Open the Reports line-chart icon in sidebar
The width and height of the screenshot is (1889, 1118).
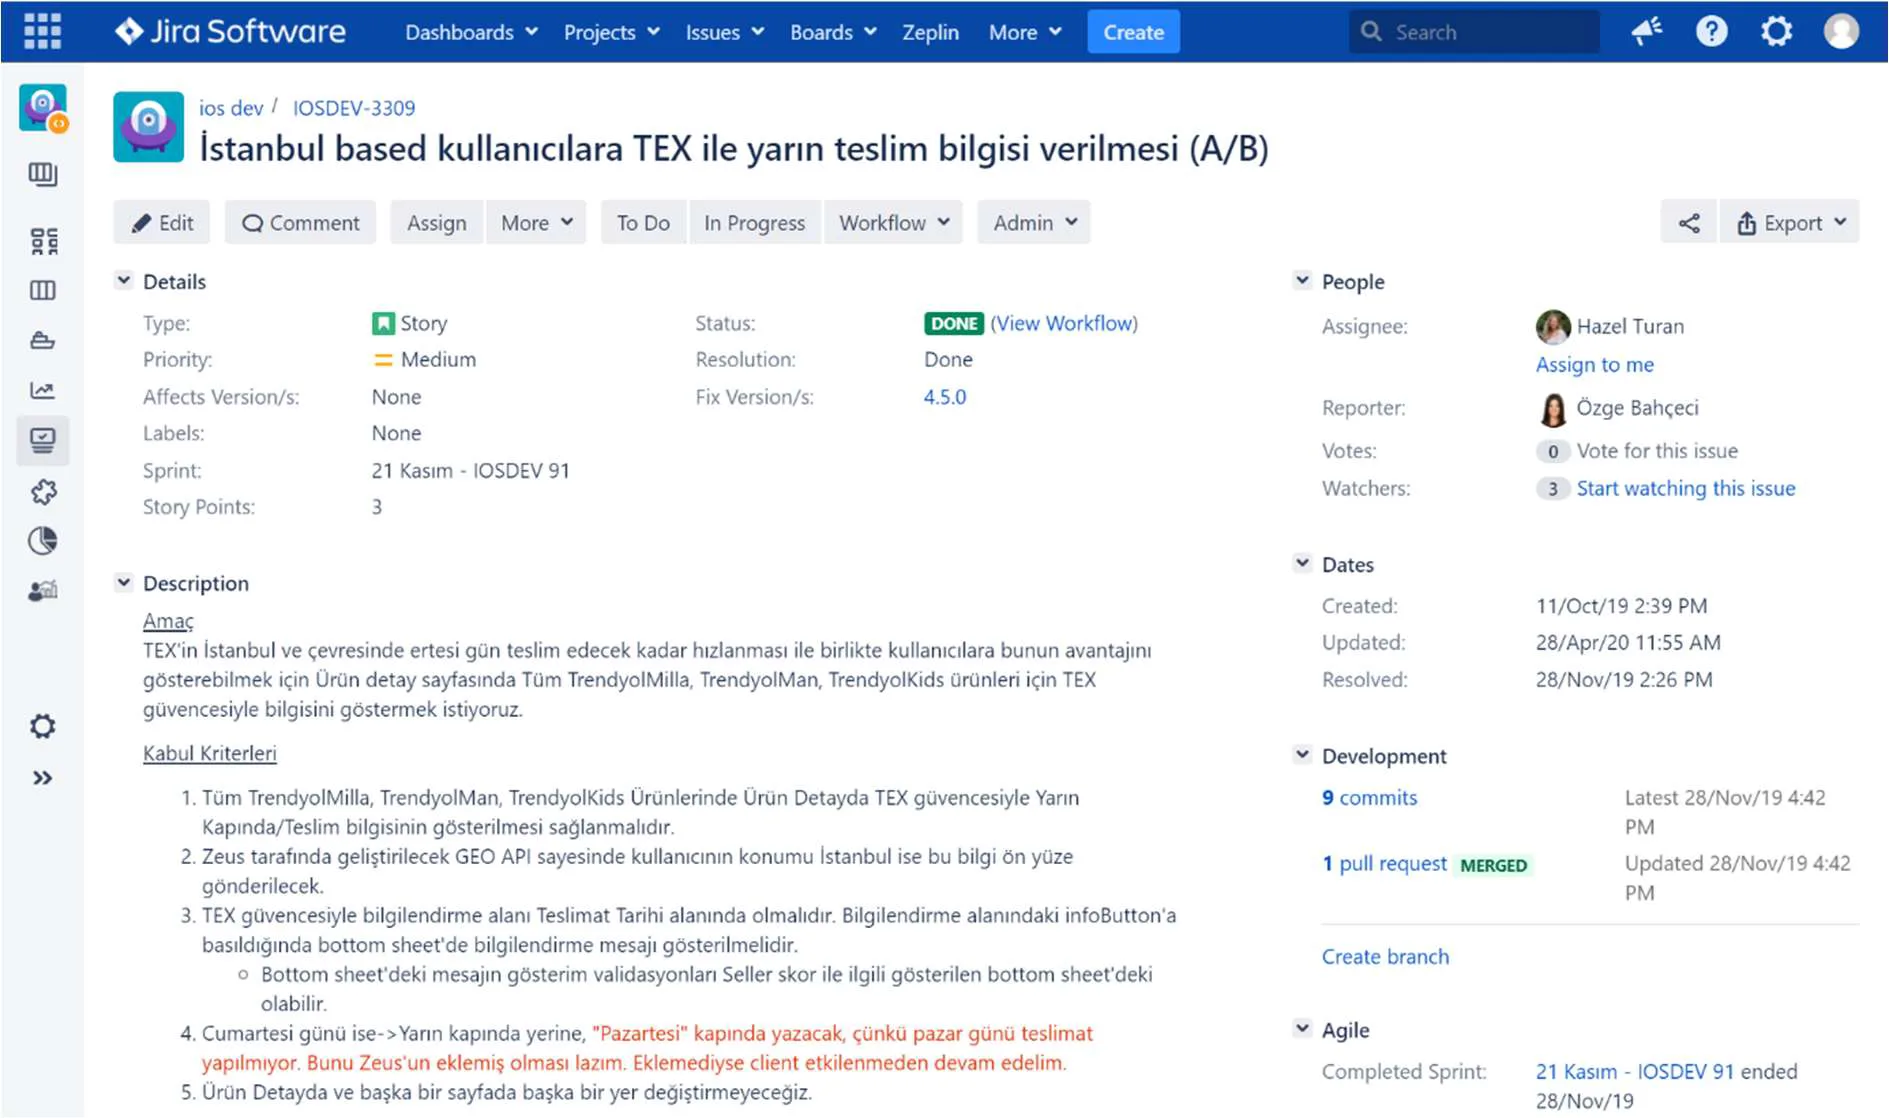[42, 391]
